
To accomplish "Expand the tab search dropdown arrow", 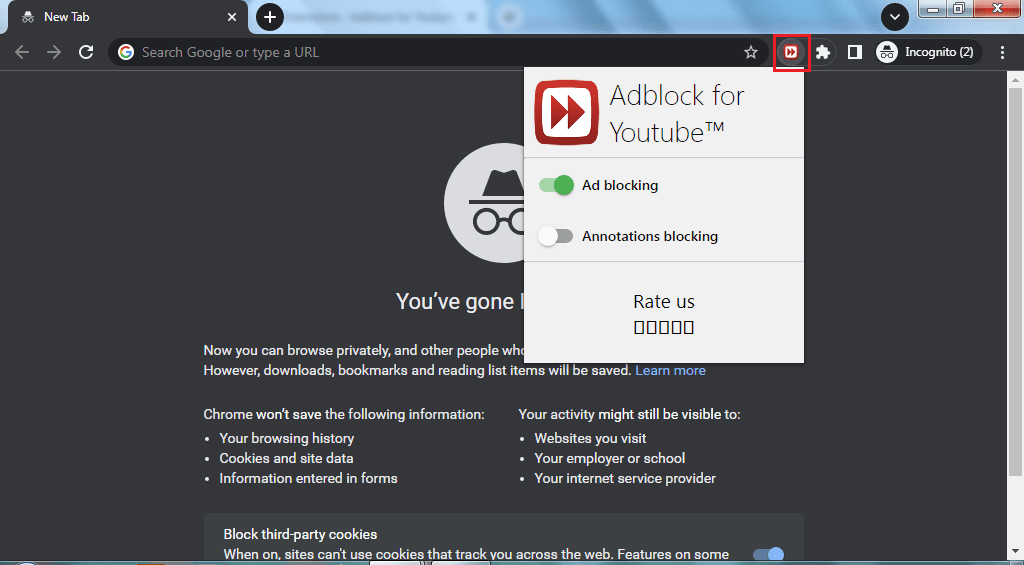I will pos(893,17).
